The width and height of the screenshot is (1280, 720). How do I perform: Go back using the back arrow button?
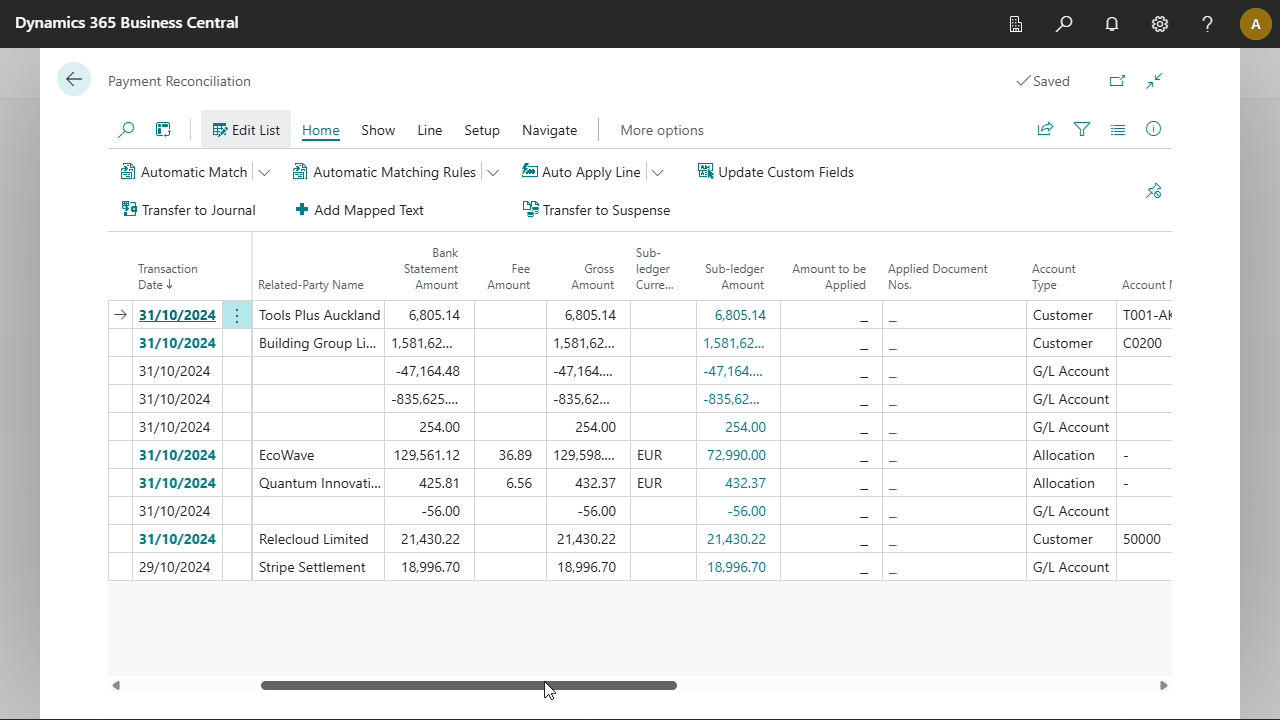pyautogui.click(x=74, y=79)
